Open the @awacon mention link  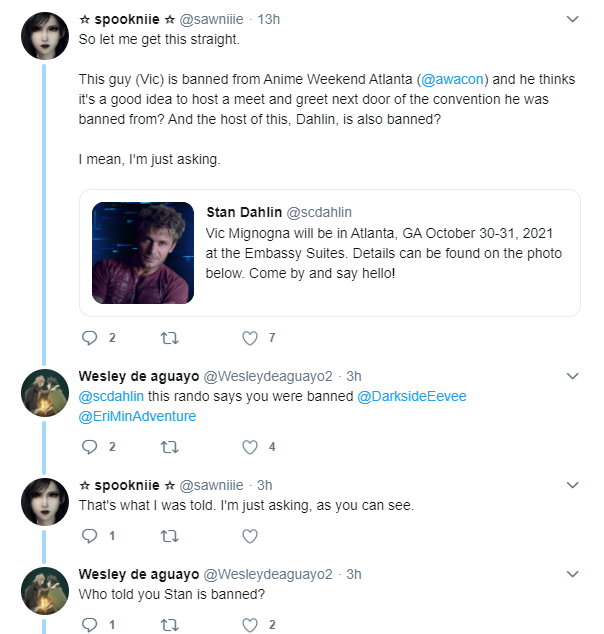452,79
